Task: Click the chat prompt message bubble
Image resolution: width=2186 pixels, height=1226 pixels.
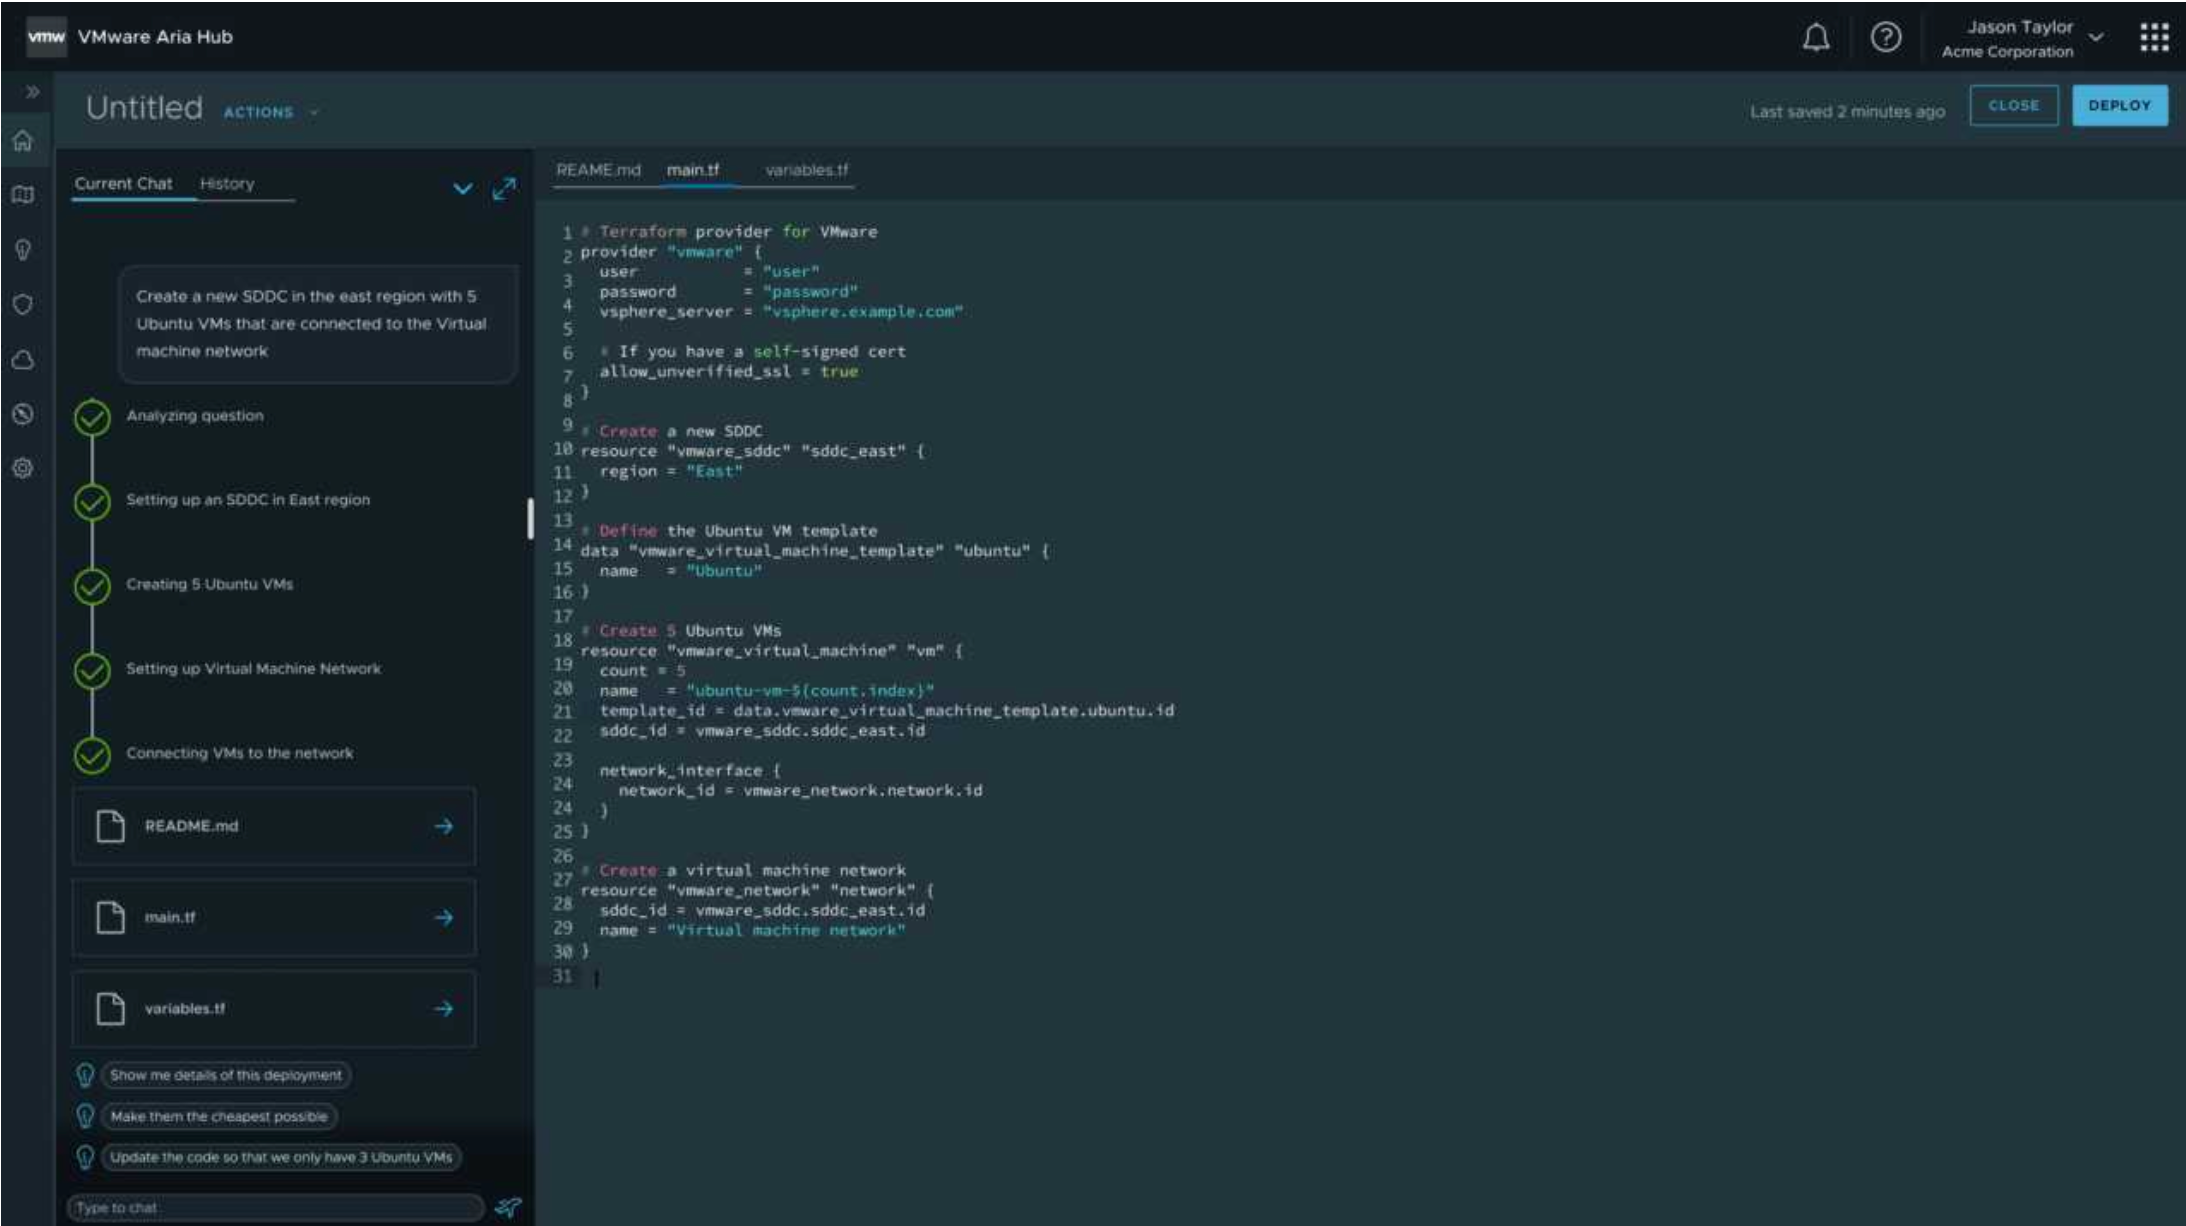Action: click(318, 324)
